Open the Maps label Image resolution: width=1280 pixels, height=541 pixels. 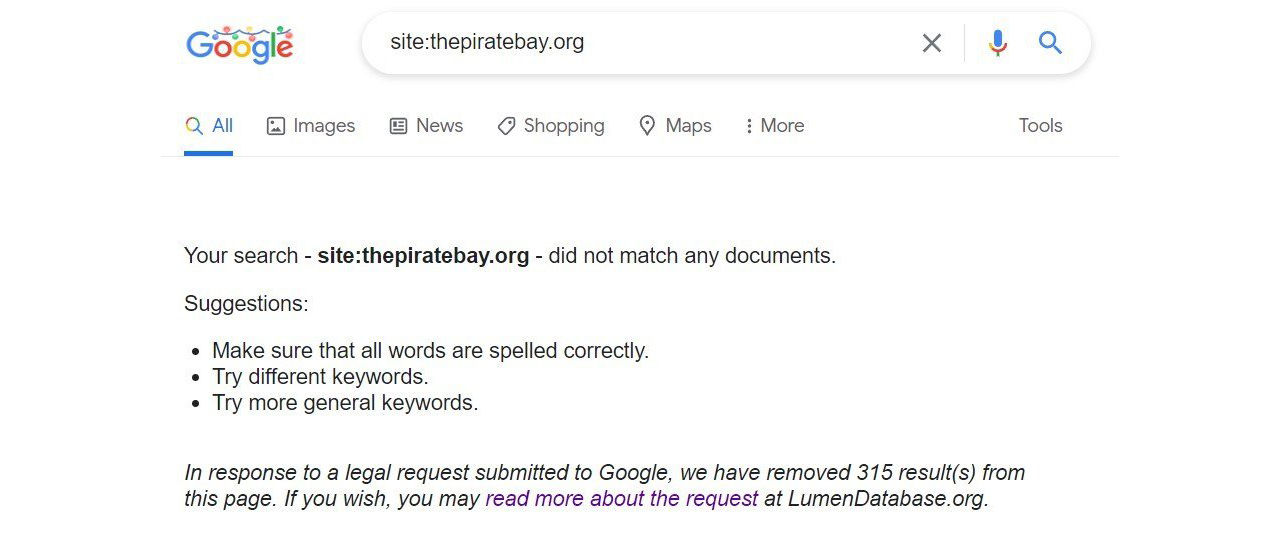click(x=688, y=126)
